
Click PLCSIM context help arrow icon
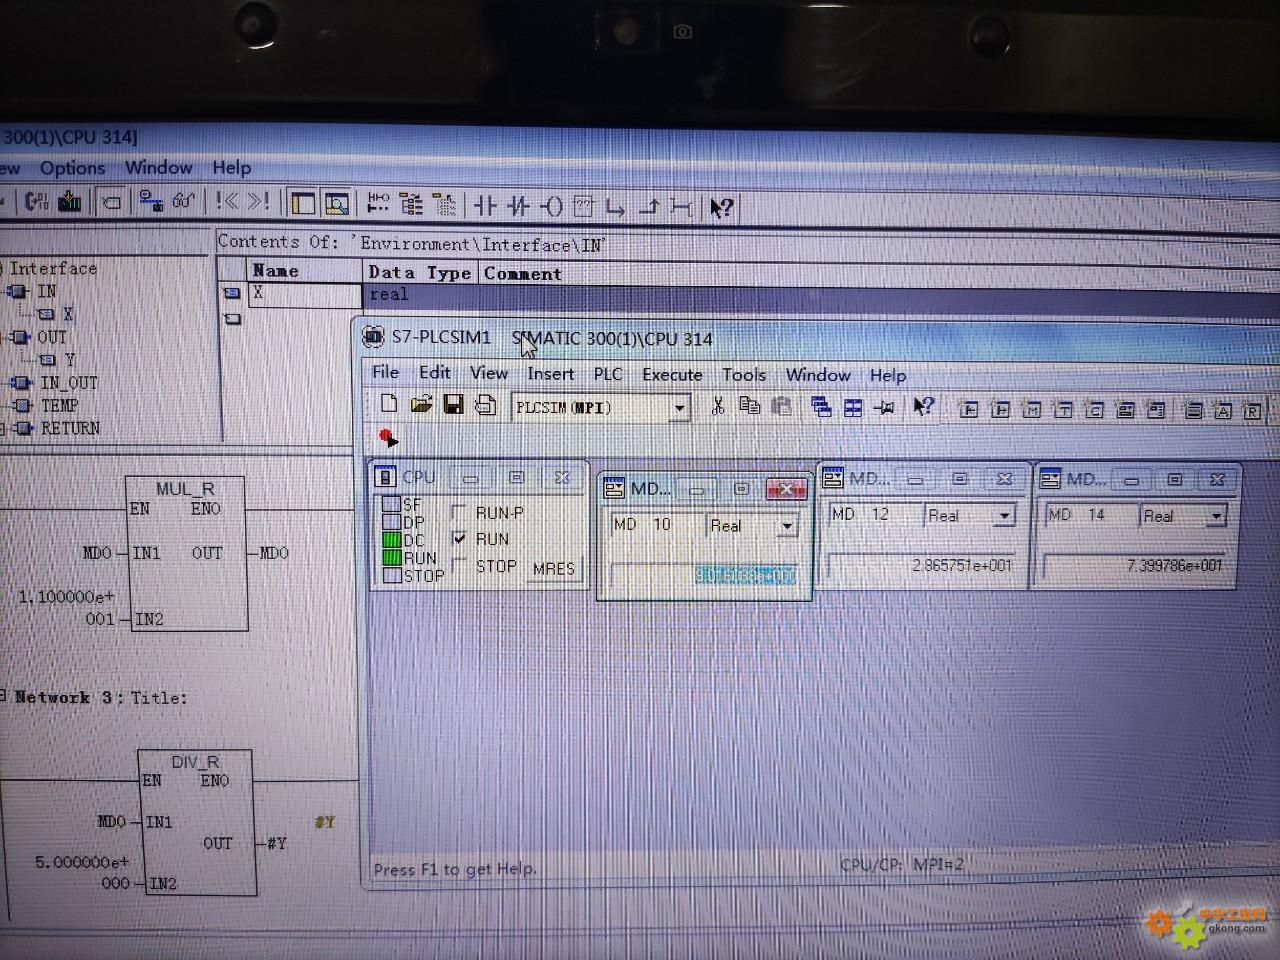point(923,406)
